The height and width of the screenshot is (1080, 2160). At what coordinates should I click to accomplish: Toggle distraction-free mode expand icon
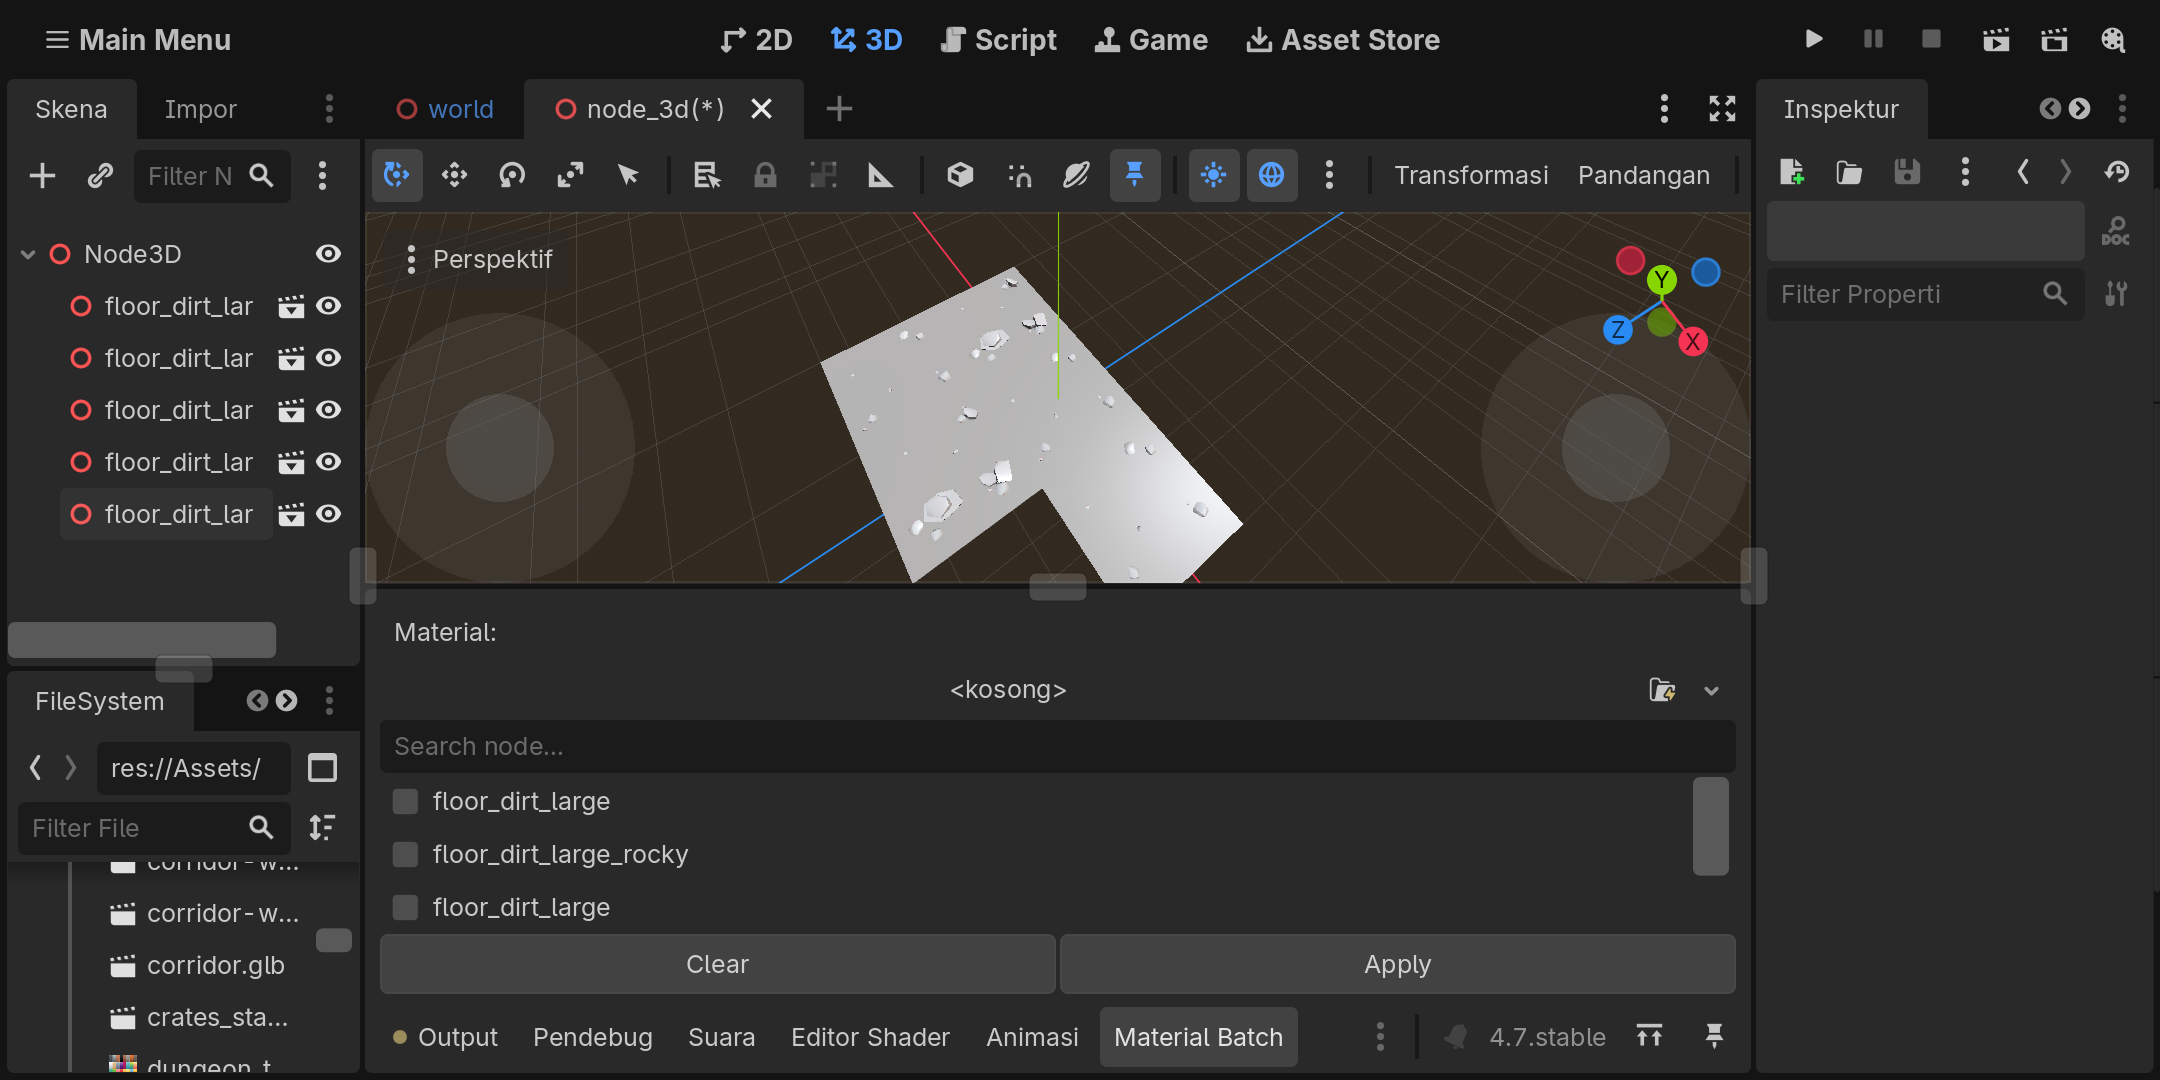point(1722,109)
